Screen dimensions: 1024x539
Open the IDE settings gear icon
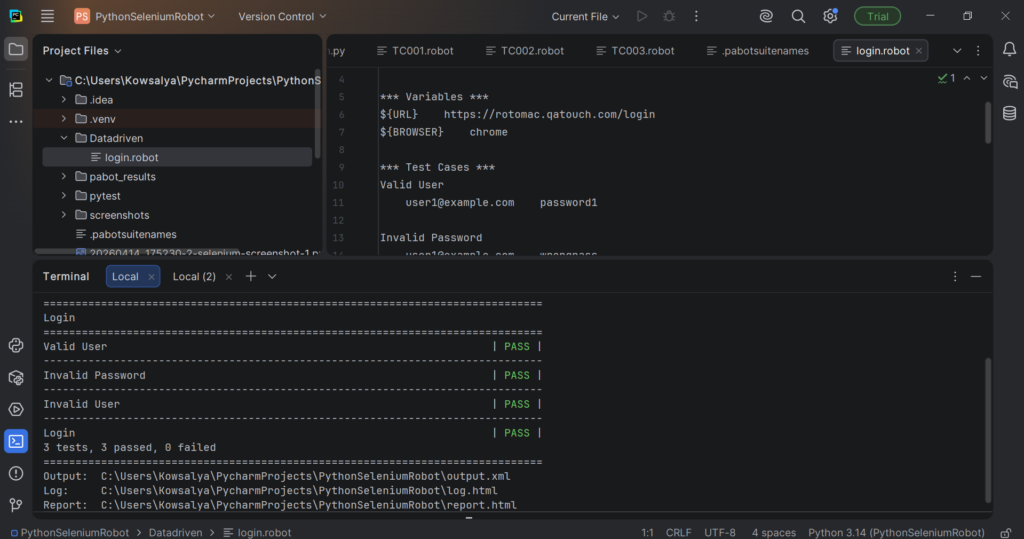tap(830, 17)
